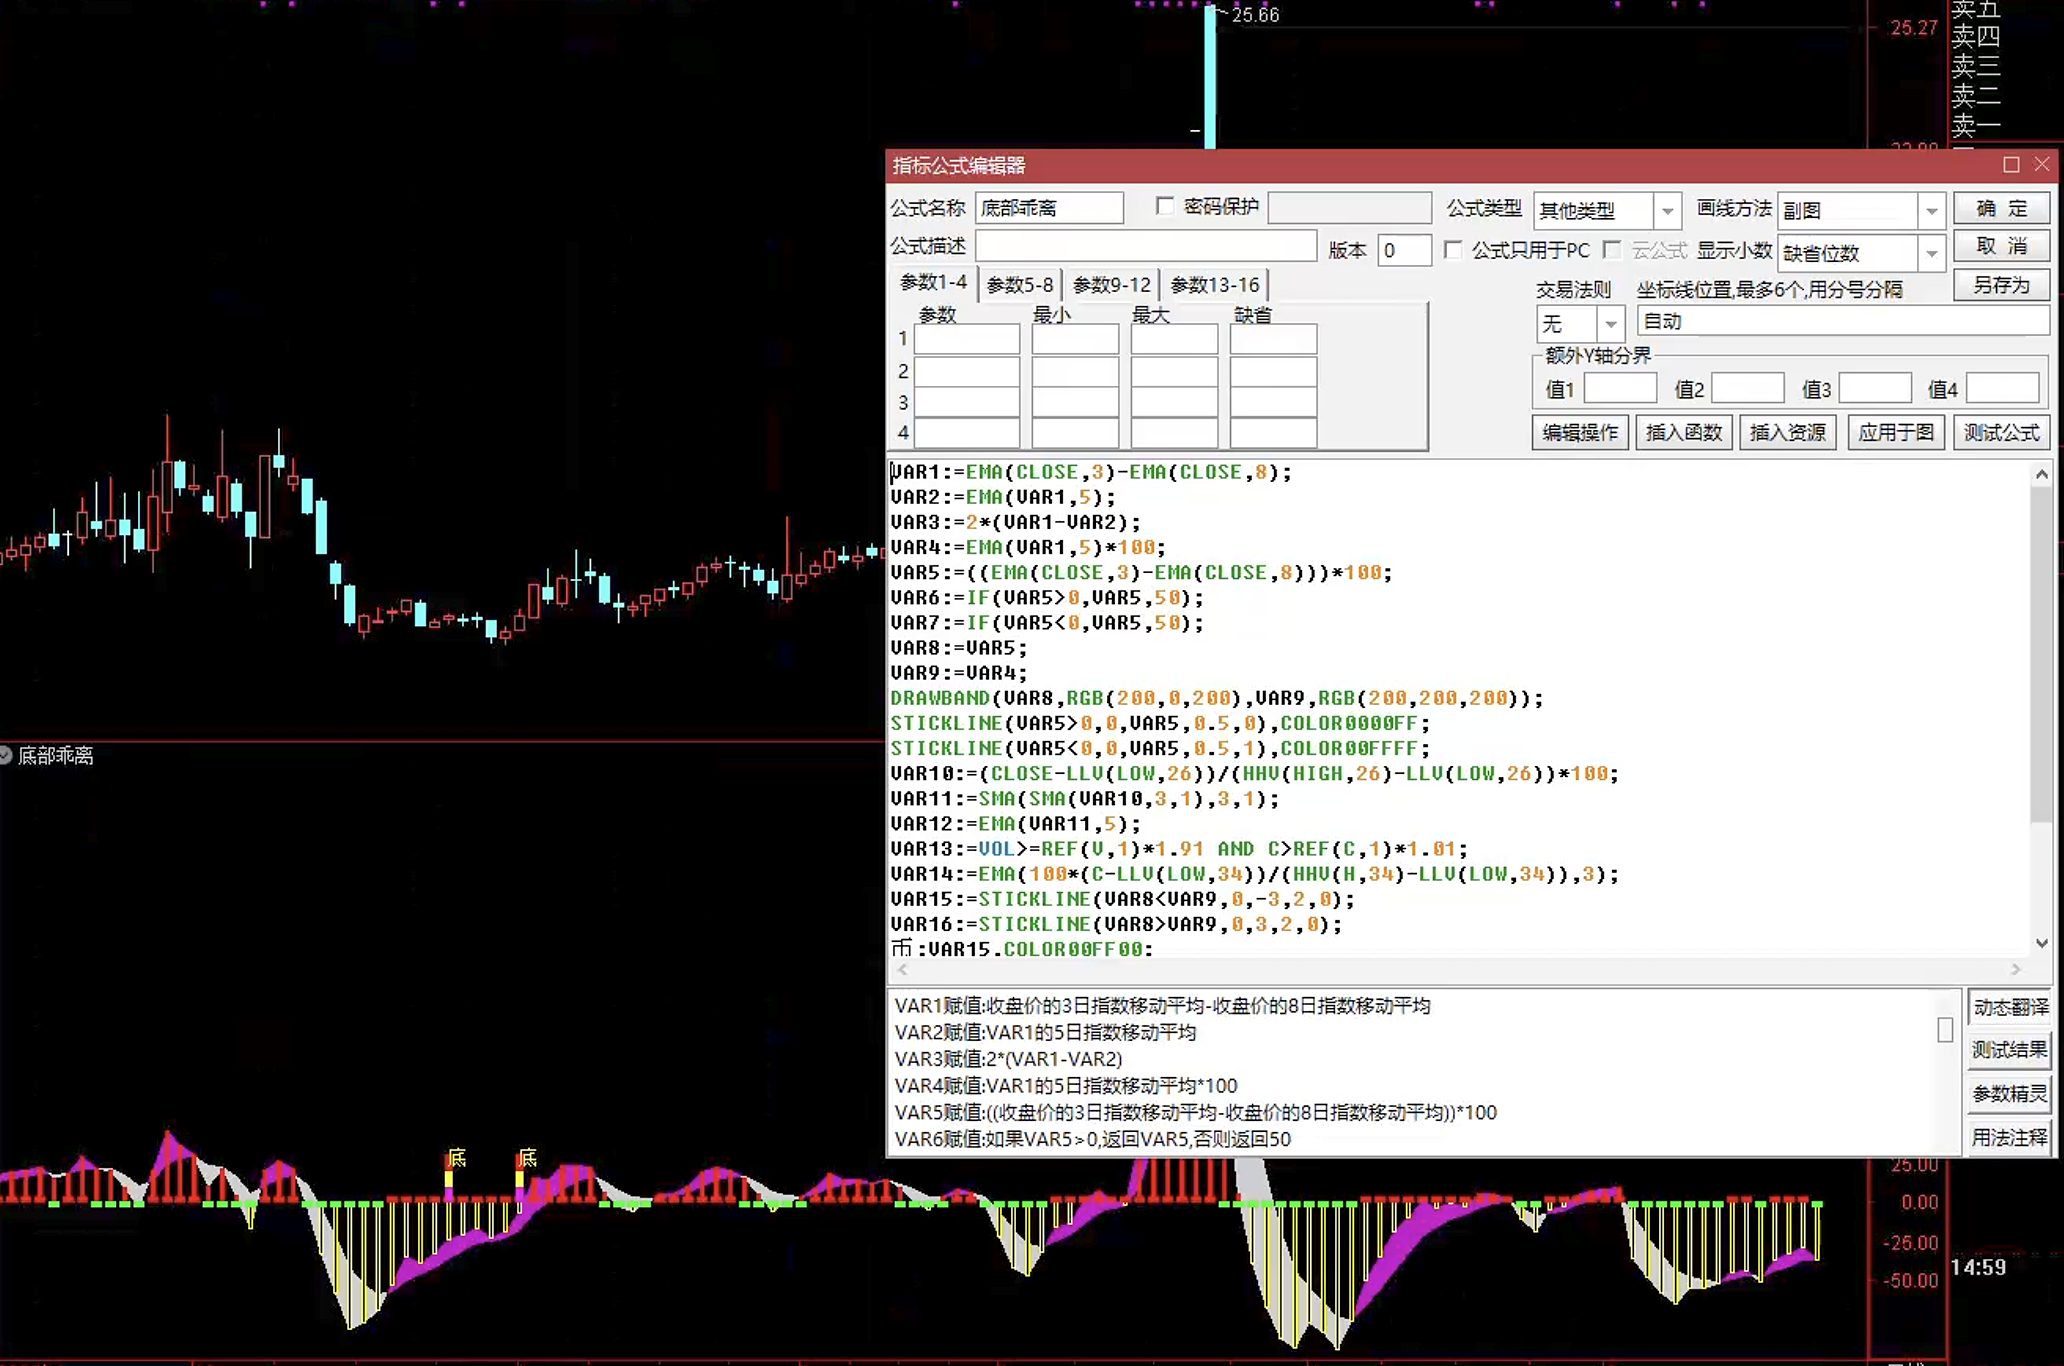Click the 公式描述 input field

(x=1146, y=246)
